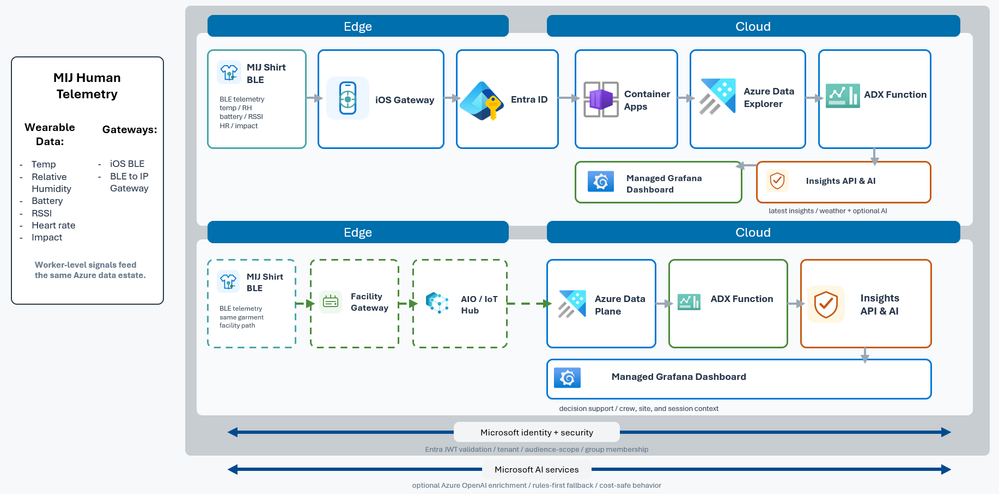Viewport: 999px width, 494px height.
Task: Click the 'Microsoft identity + security' label
Action: point(536,432)
